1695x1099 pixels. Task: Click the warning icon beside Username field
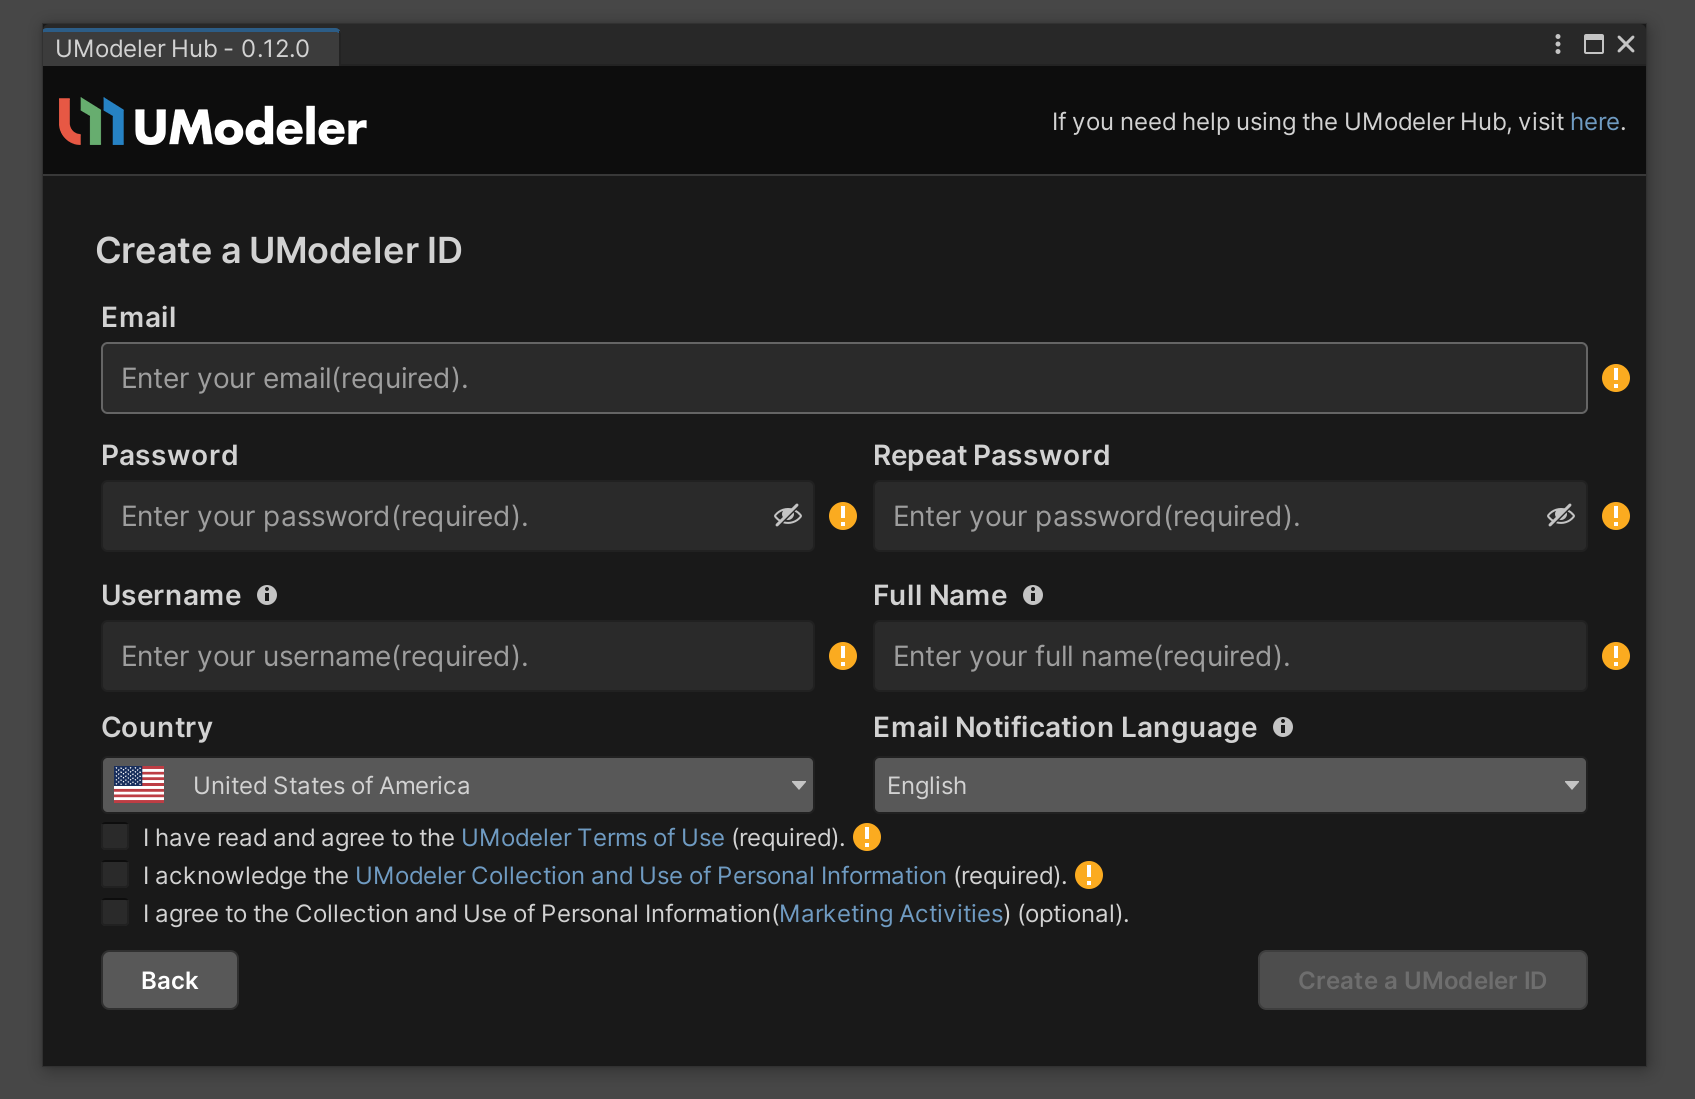tap(843, 656)
